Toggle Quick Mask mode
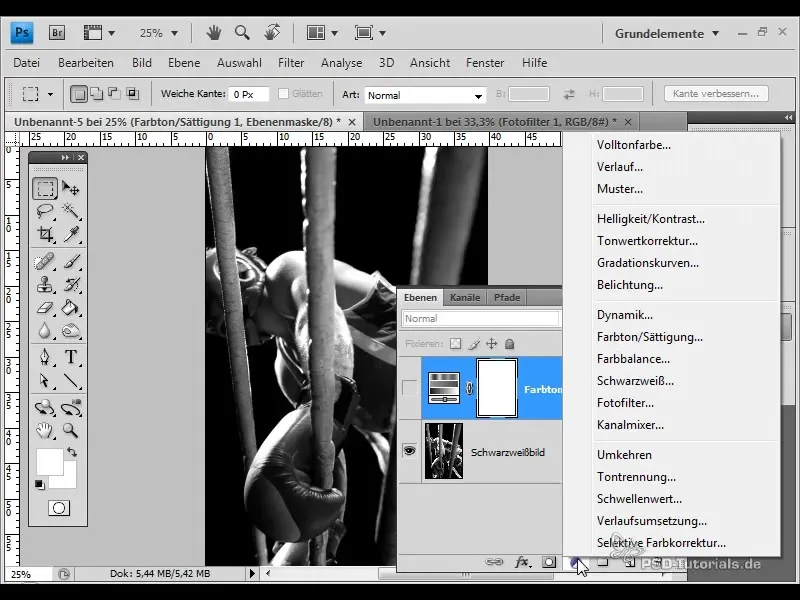 59,508
